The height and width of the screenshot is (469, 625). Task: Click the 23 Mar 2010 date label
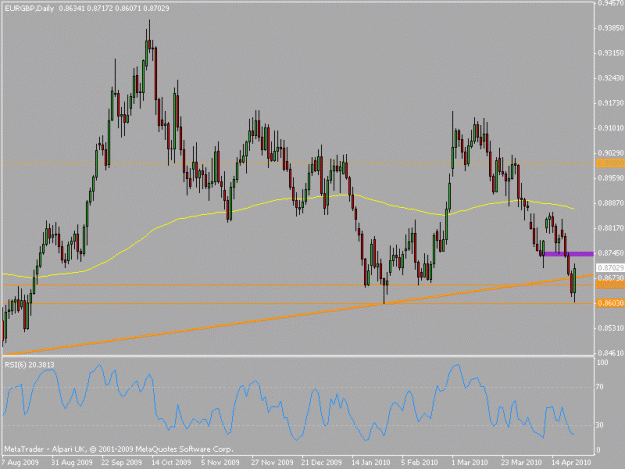pyautogui.click(x=521, y=462)
